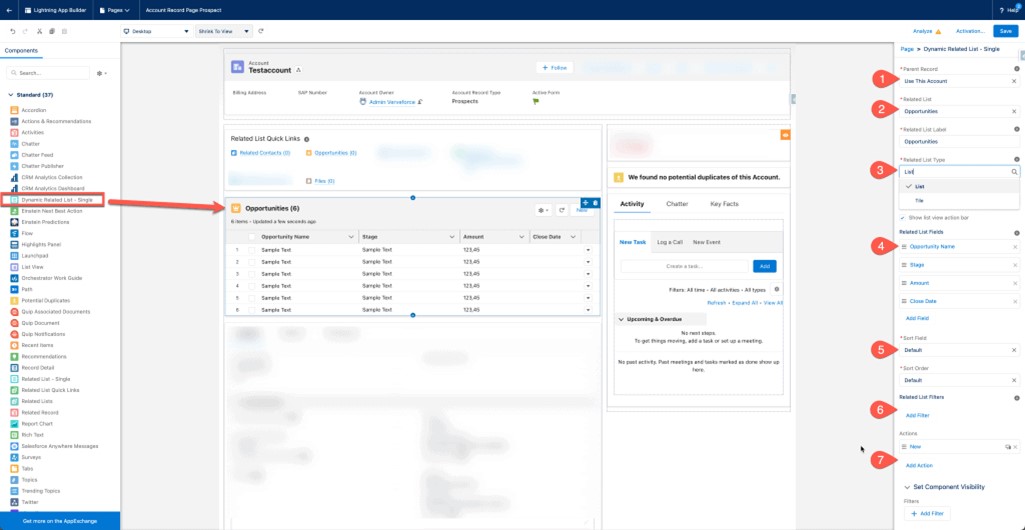Check the row 1 checkbox in Opportunities
1025x530 pixels.
pos(252,250)
